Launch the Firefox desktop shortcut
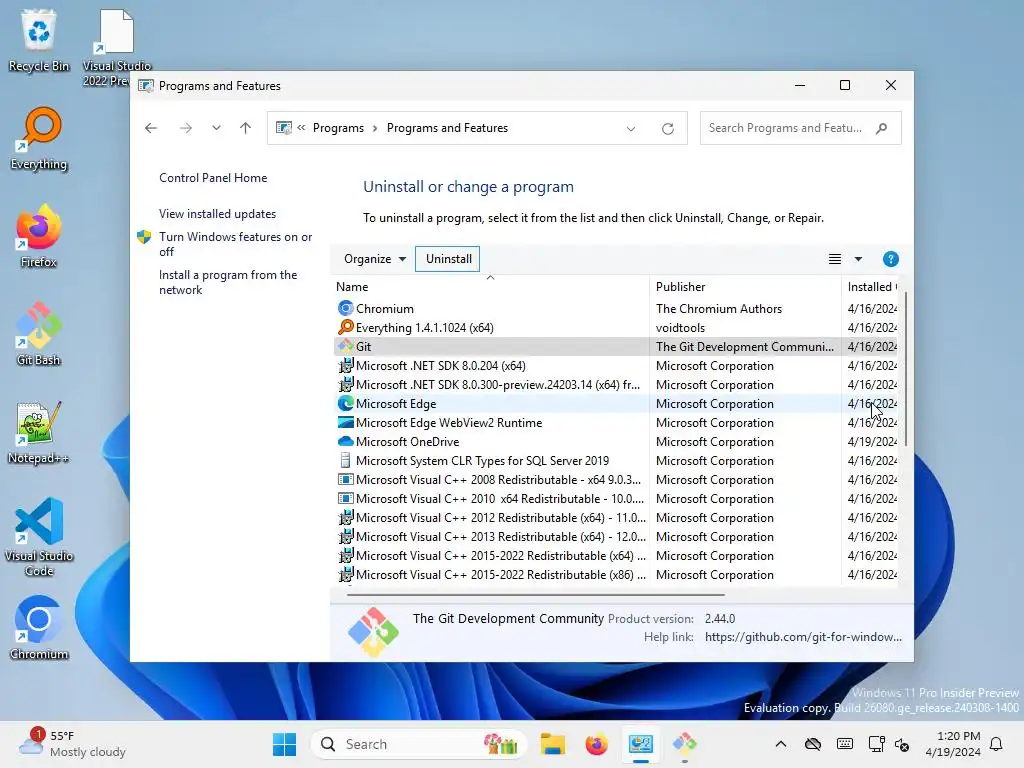This screenshot has width=1024, height=768. pyautogui.click(x=39, y=236)
